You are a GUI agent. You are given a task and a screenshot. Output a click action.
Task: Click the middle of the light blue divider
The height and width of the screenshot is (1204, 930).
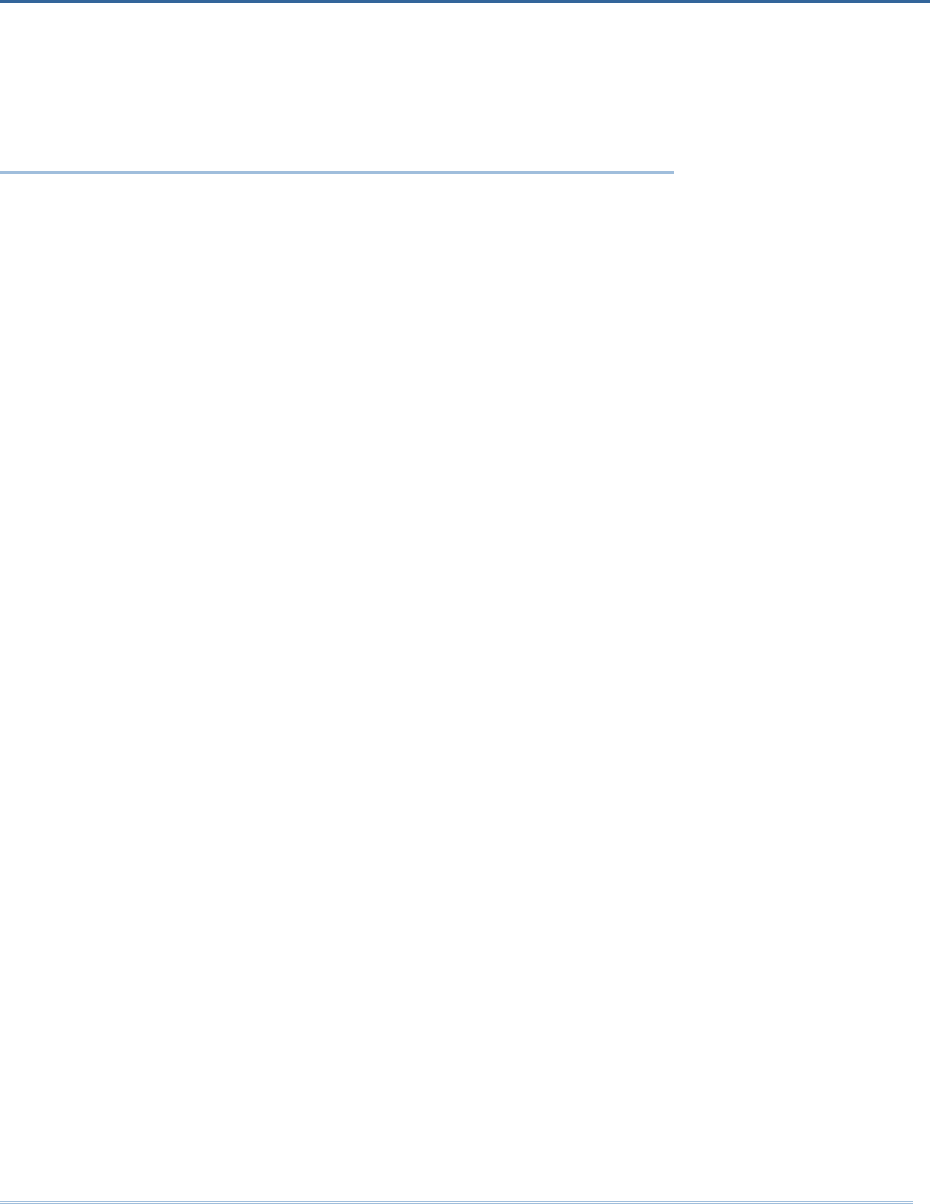click(x=337, y=172)
